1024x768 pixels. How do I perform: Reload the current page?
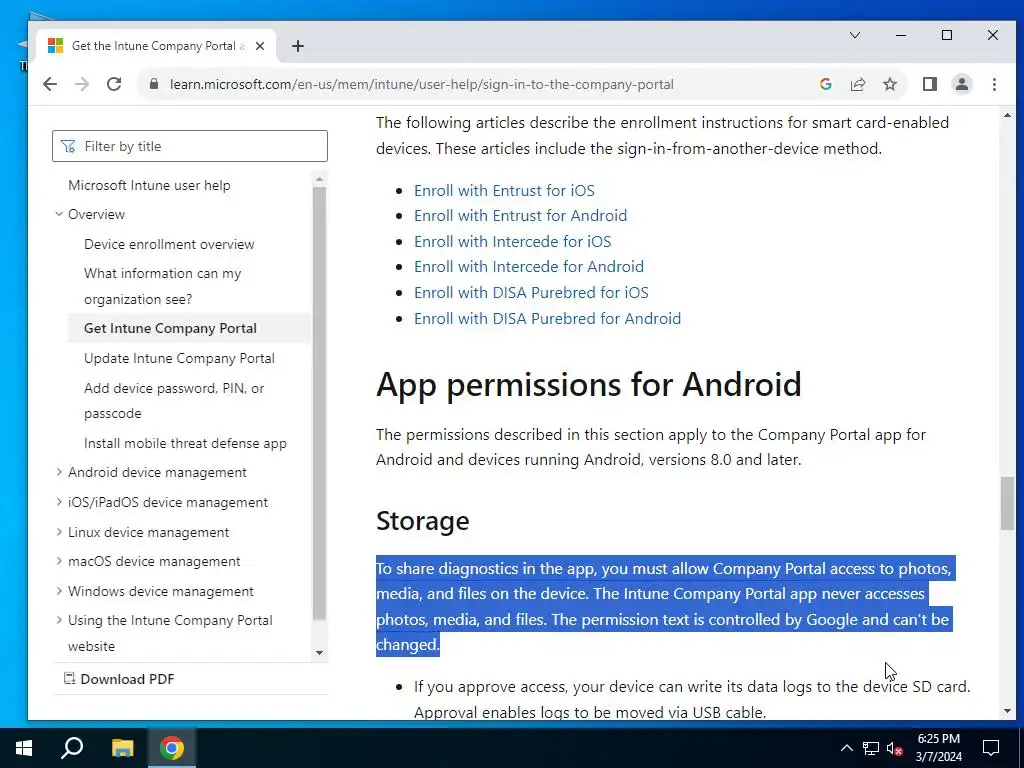point(114,84)
